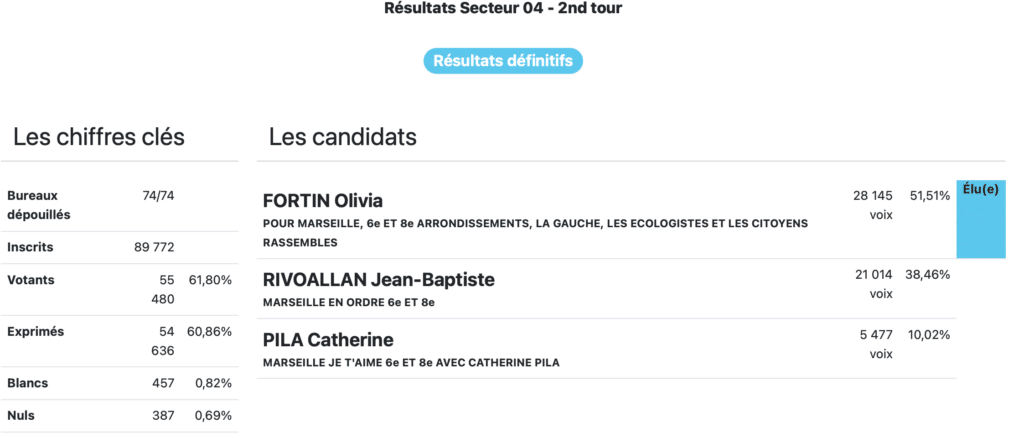Click the blue Élu(e) indicator box

pyautogui.click(x=980, y=220)
